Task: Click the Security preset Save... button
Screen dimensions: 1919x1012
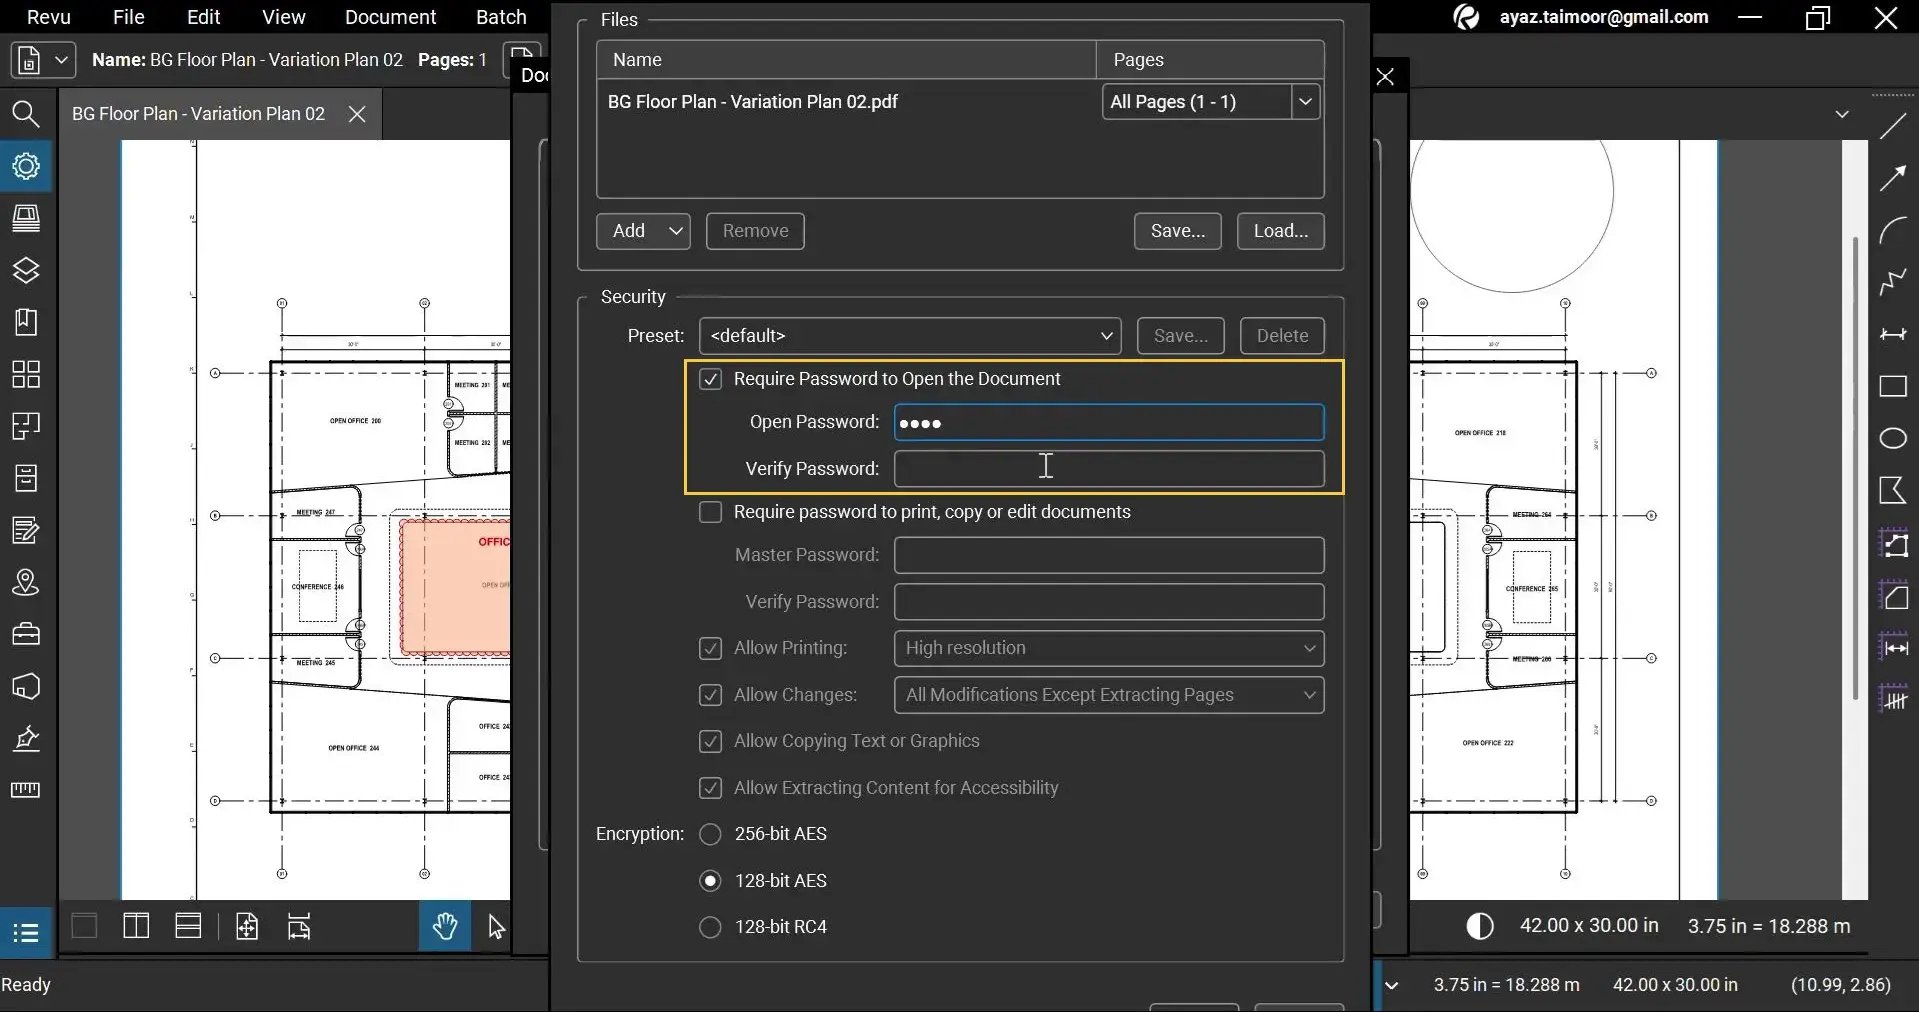Action: pos(1181,336)
